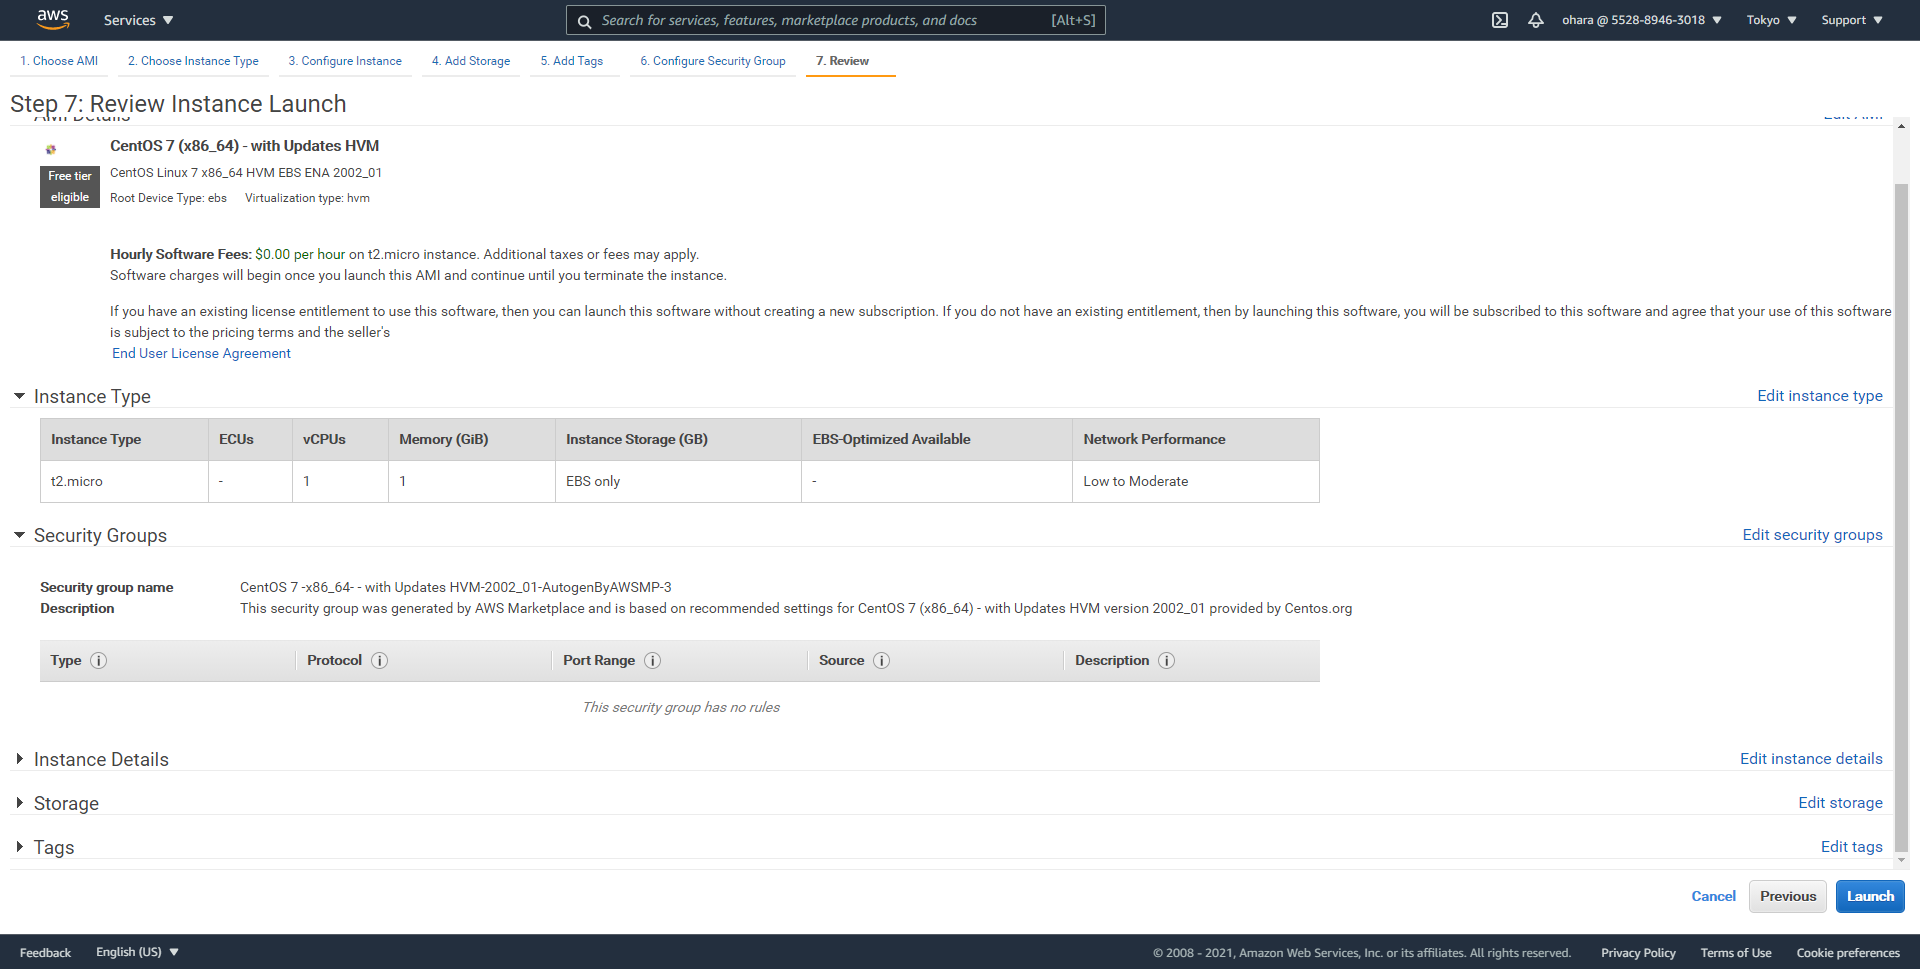
Task: Click the scrollbar up arrow
Action: [1901, 128]
